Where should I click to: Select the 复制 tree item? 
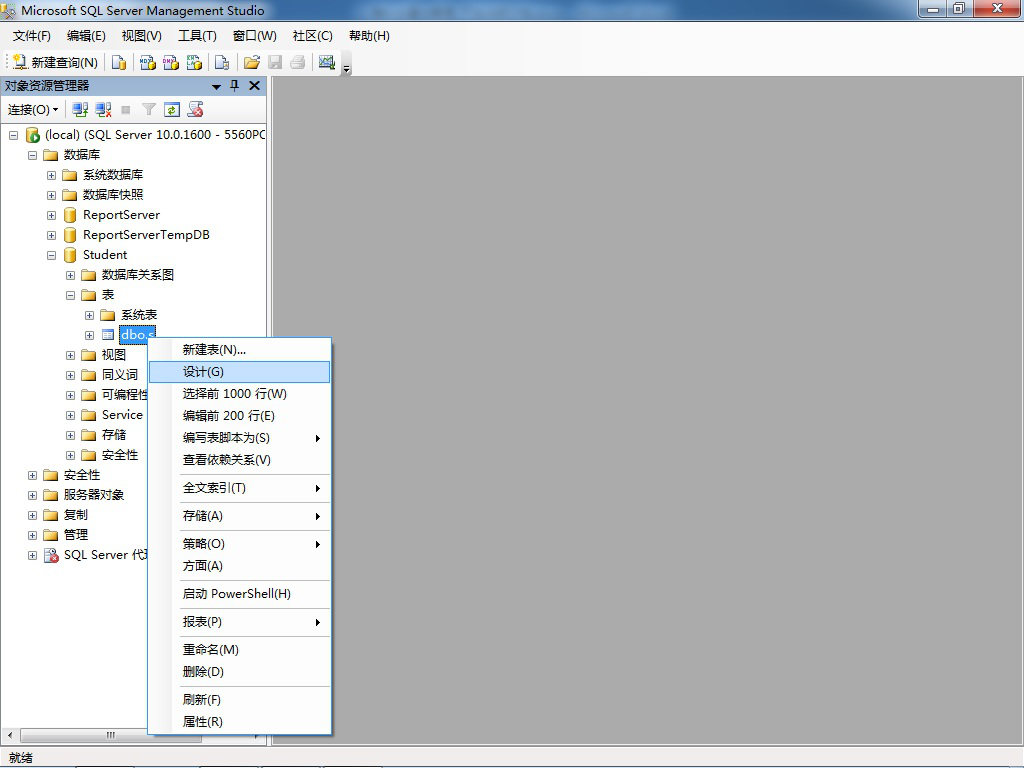click(x=76, y=515)
